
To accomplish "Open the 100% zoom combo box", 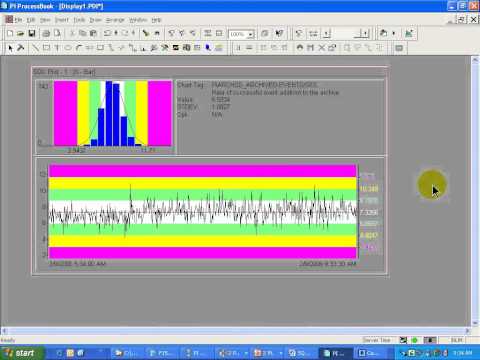I will 242,34.
